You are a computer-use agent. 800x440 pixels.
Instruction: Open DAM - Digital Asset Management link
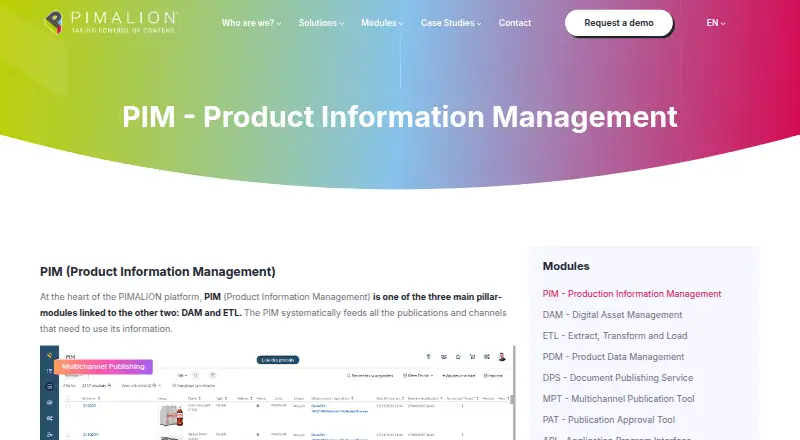(612, 315)
